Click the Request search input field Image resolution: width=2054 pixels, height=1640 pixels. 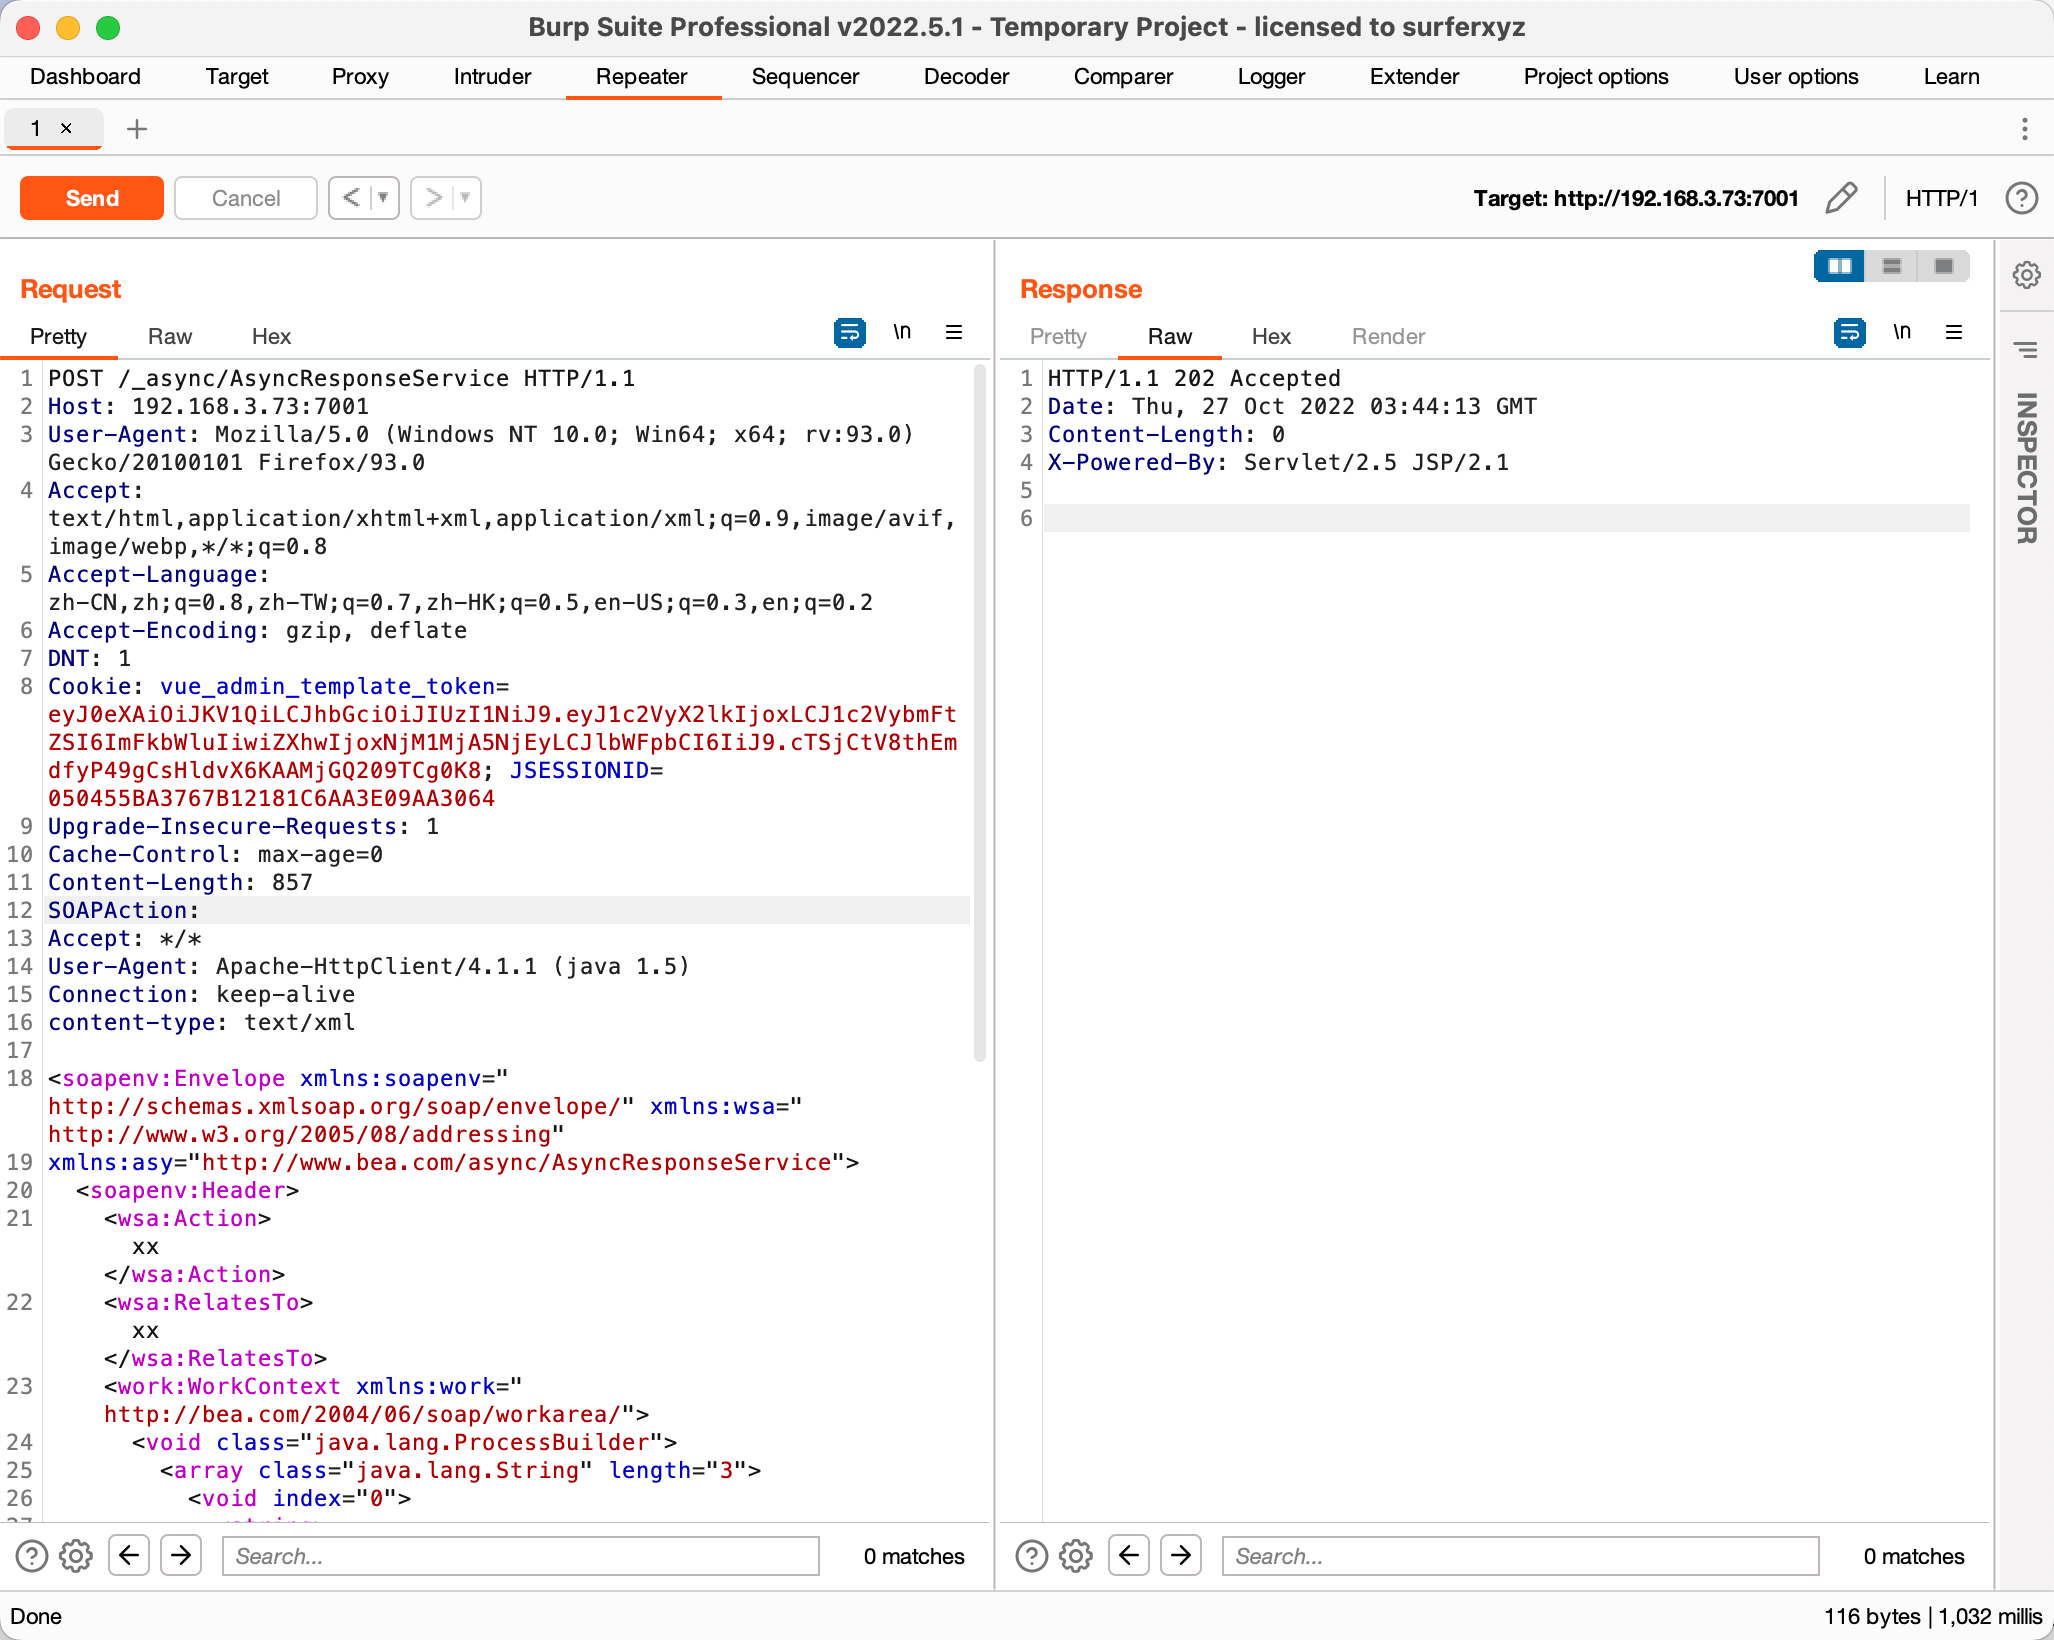tap(520, 1556)
